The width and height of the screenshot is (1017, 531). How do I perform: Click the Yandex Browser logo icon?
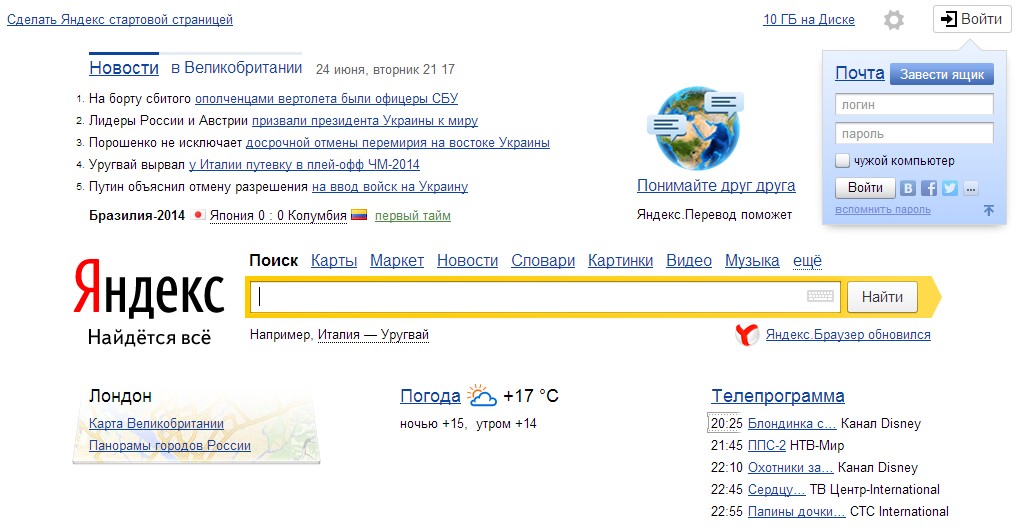point(747,335)
